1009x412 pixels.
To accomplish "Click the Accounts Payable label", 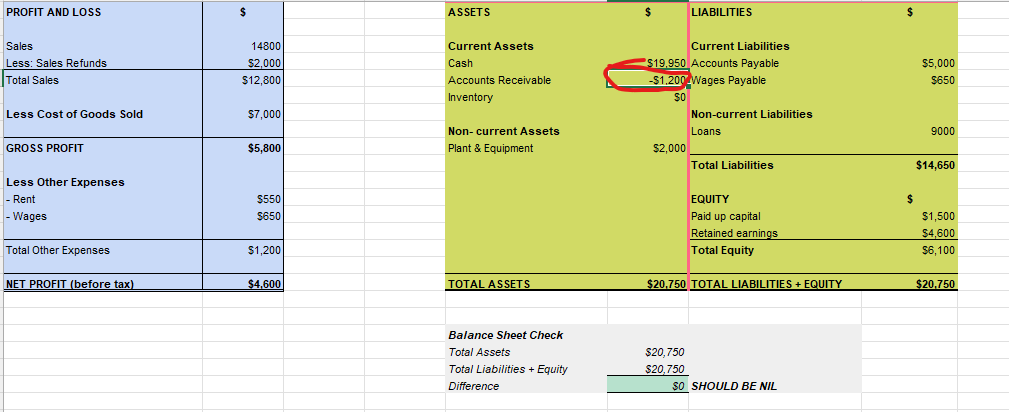I will point(735,63).
